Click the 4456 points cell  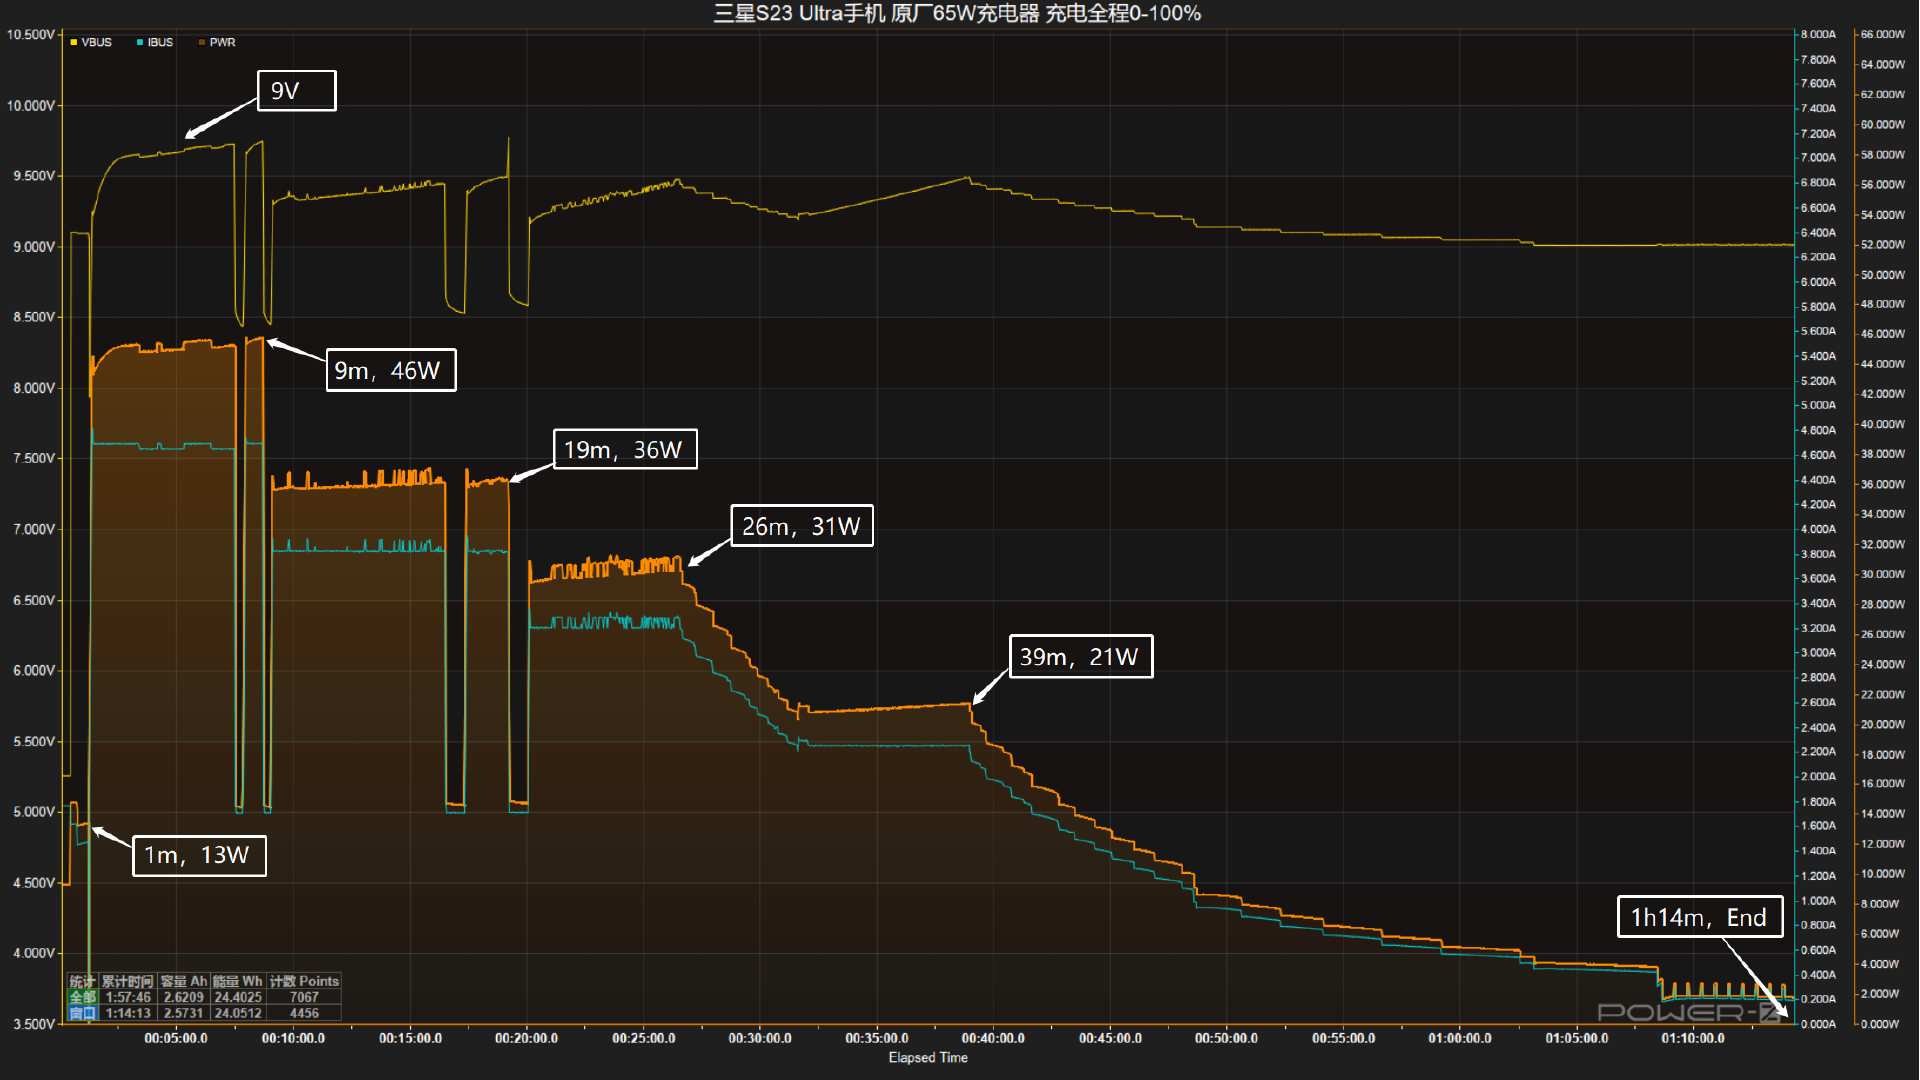click(x=304, y=1014)
